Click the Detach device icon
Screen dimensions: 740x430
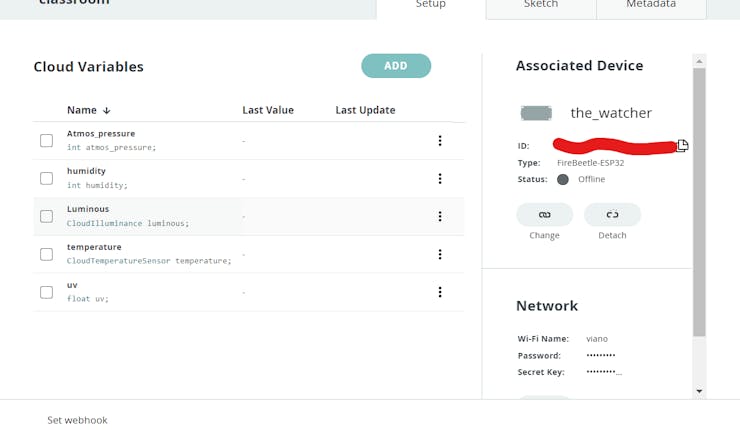(612, 215)
